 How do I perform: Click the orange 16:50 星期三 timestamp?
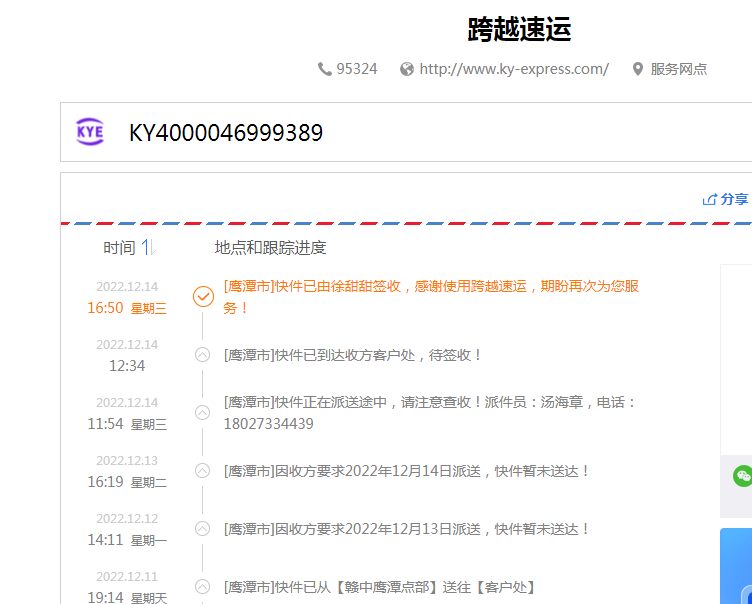(127, 308)
